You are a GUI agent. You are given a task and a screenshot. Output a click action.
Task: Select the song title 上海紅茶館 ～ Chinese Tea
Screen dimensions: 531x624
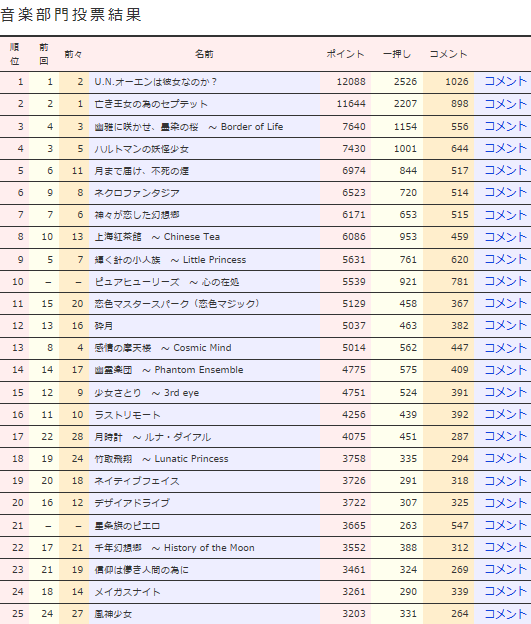[157, 237]
